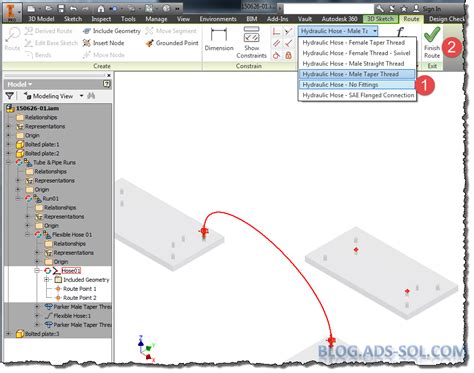The width and height of the screenshot is (474, 373).
Task: Expand the Bolted plate:1 node
Action: point(8,144)
